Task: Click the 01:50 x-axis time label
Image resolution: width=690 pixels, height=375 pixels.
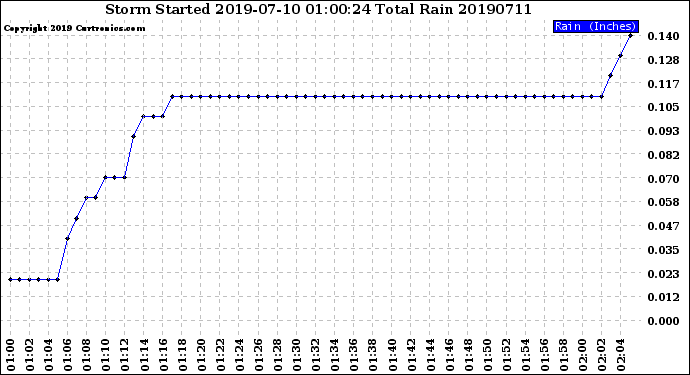Action: coord(487,355)
